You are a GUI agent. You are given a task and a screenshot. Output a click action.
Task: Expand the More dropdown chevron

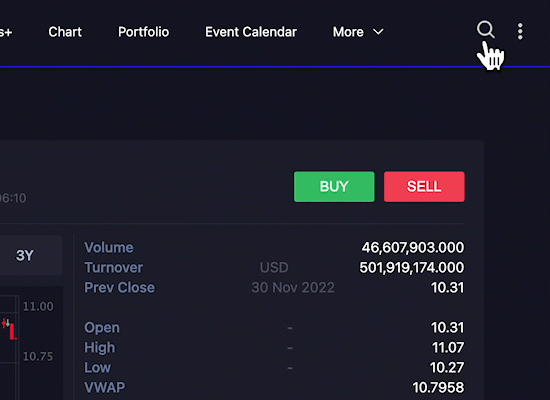coord(378,32)
